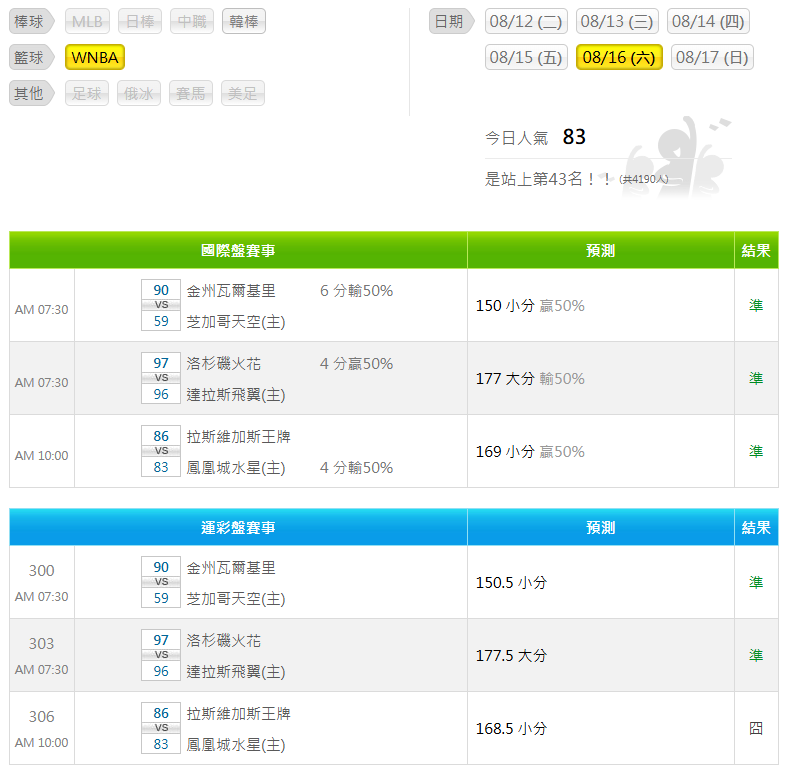Click the 4 分贏50% spread text
786x769 pixels.
tap(356, 363)
